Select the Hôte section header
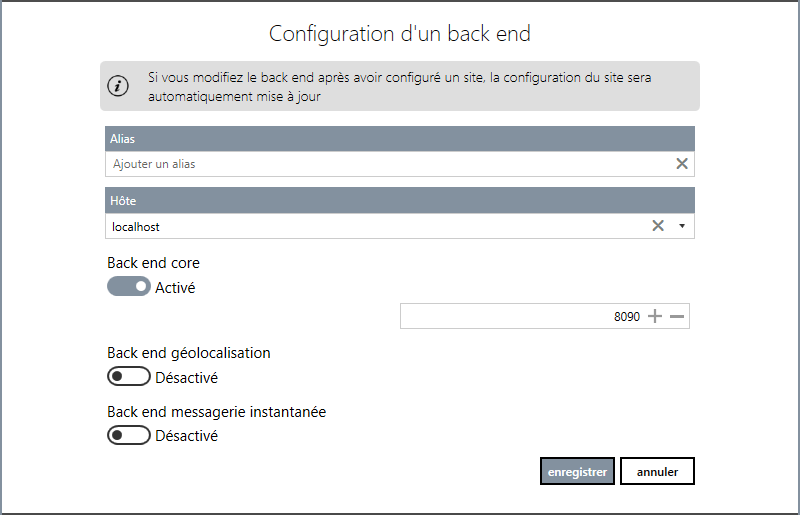800x515 pixels. (x=399, y=201)
